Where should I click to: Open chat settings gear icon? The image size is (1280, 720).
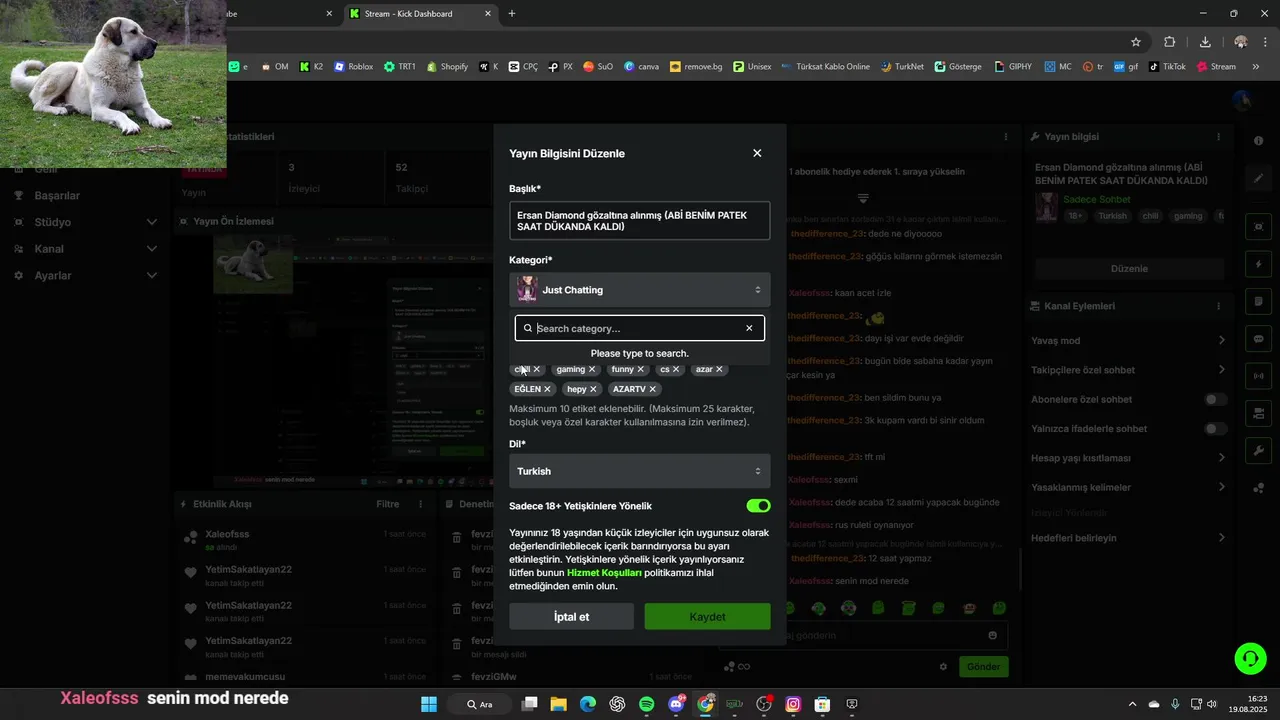click(x=943, y=667)
